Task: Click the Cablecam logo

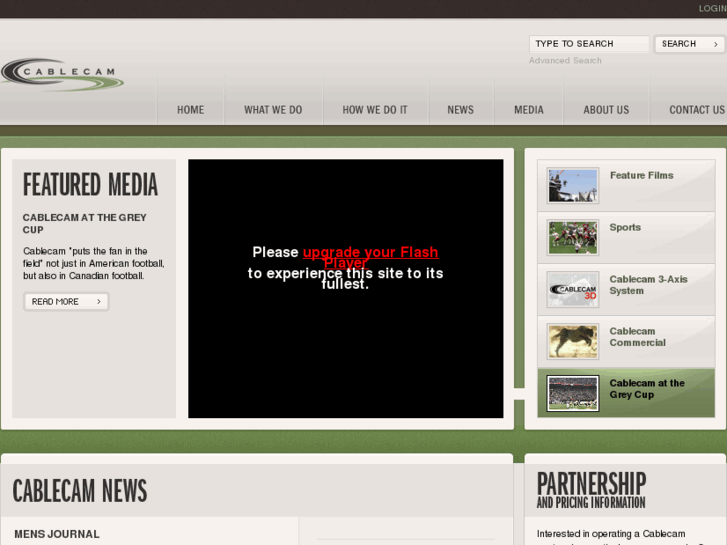Action: click(x=62, y=74)
